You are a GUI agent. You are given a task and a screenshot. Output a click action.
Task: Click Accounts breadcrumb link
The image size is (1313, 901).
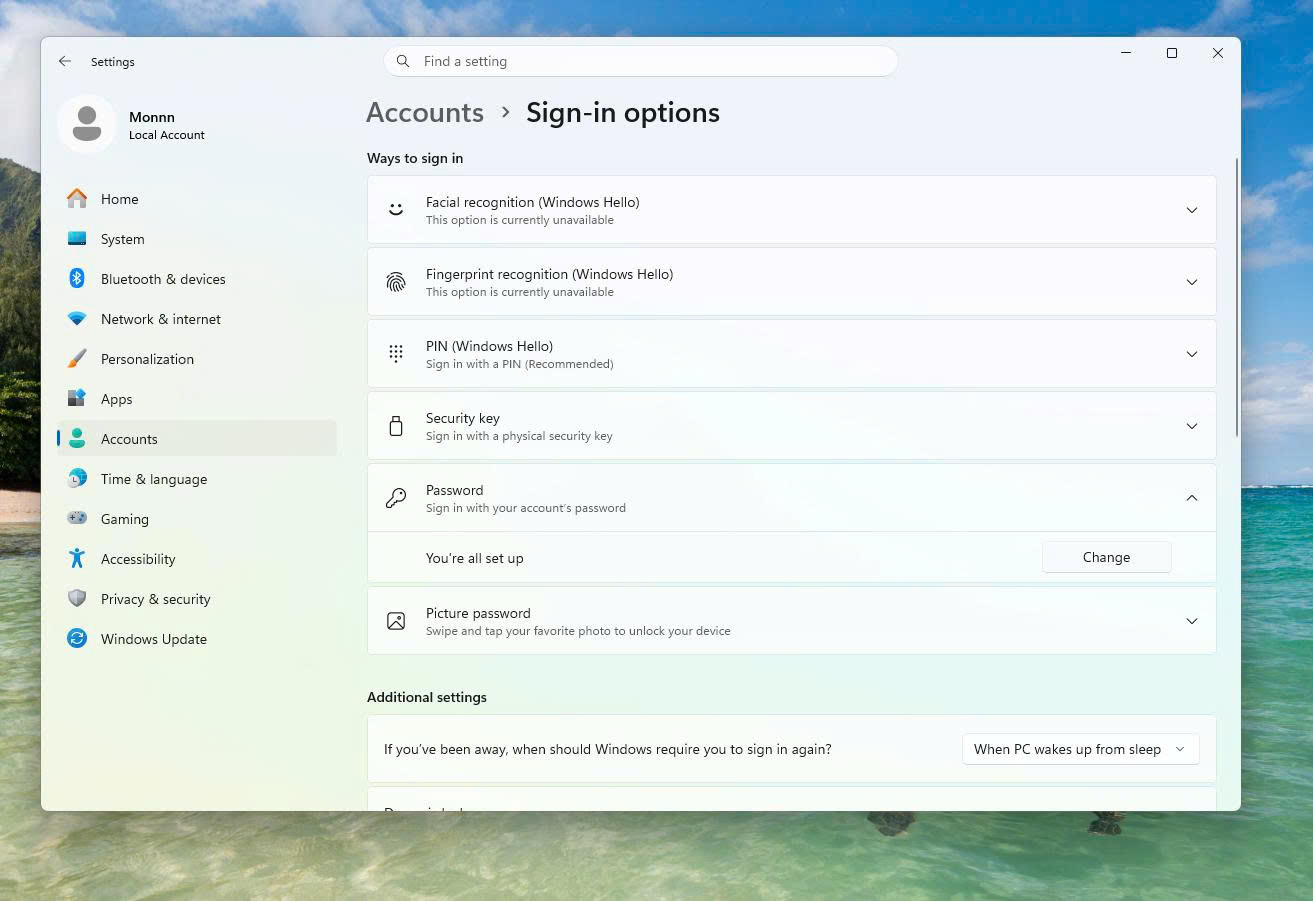[x=425, y=112]
